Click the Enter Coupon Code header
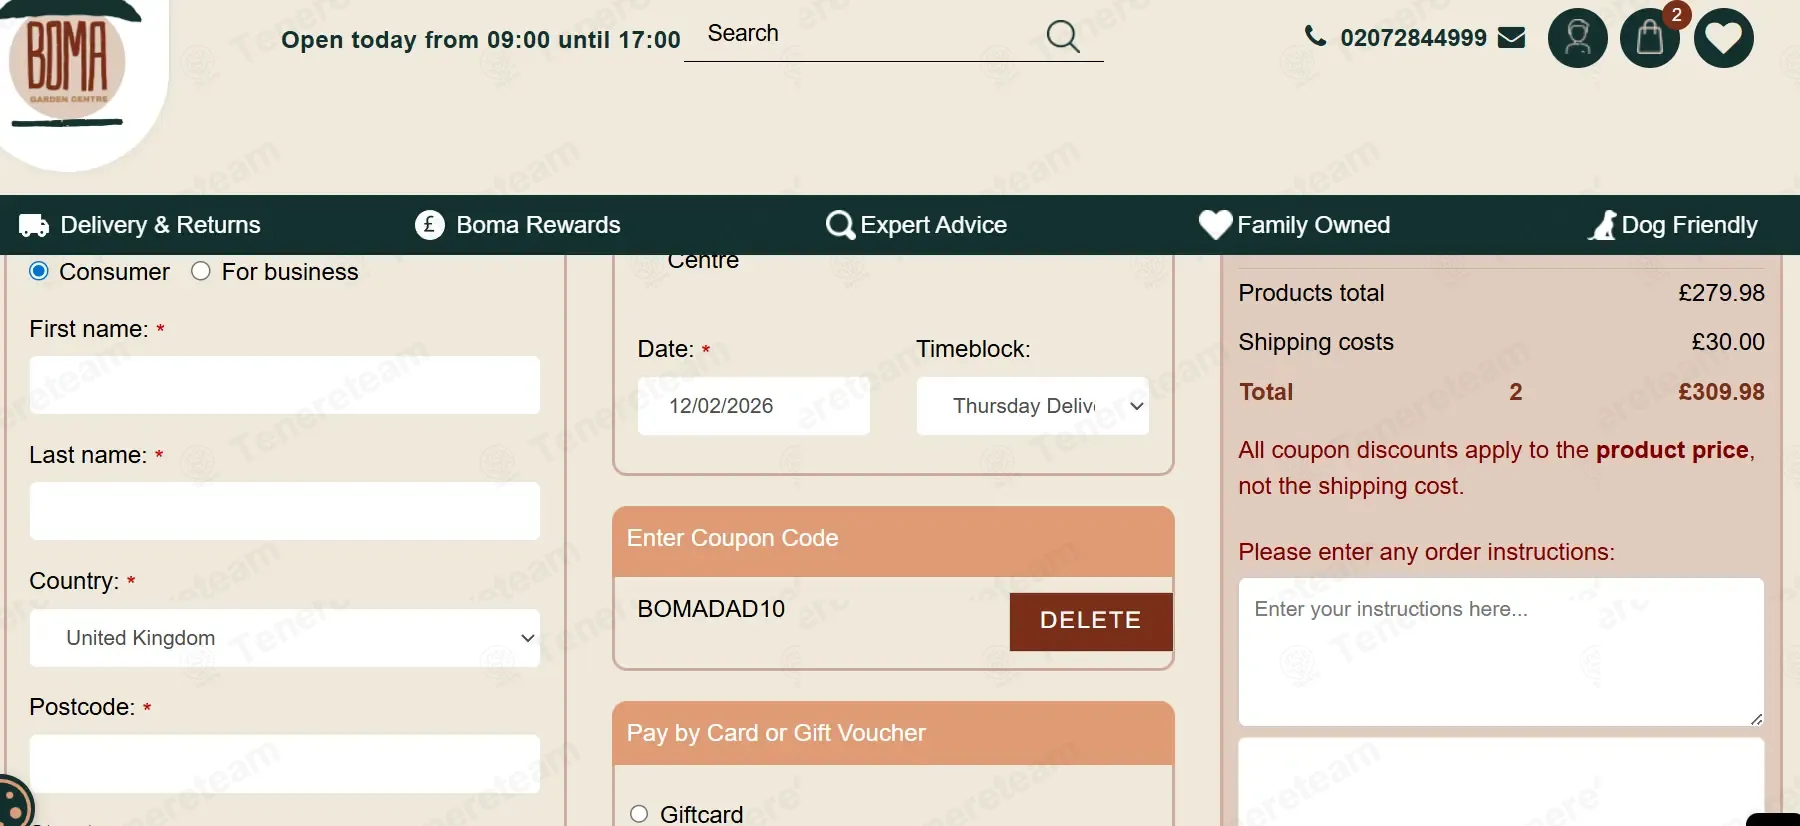The image size is (1800, 826). 893,541
